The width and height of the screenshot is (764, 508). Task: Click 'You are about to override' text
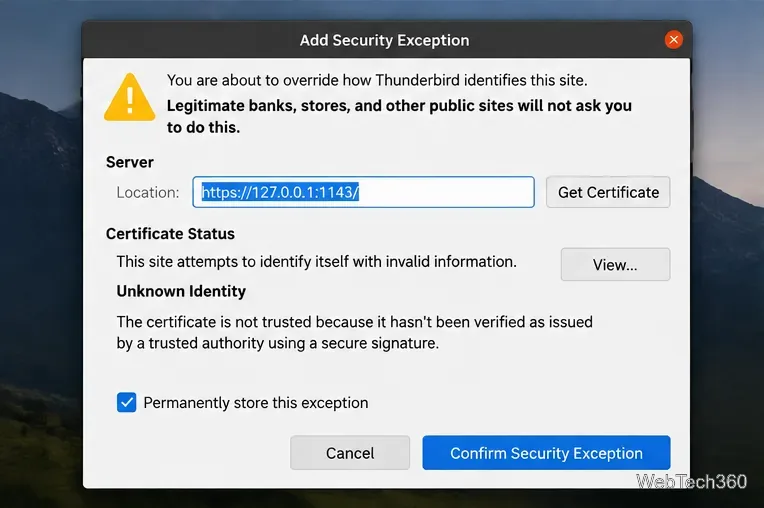tap(377, 80)
